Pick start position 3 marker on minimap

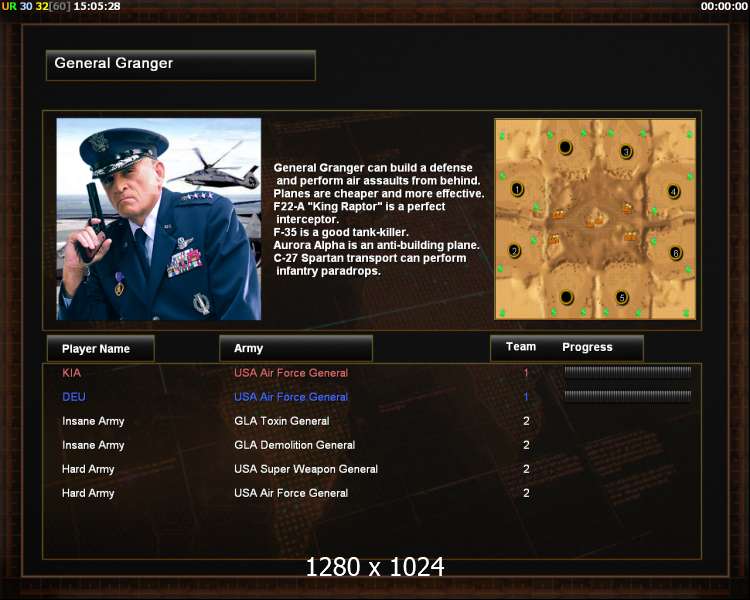pyautogui.click(x=627, y=152)
